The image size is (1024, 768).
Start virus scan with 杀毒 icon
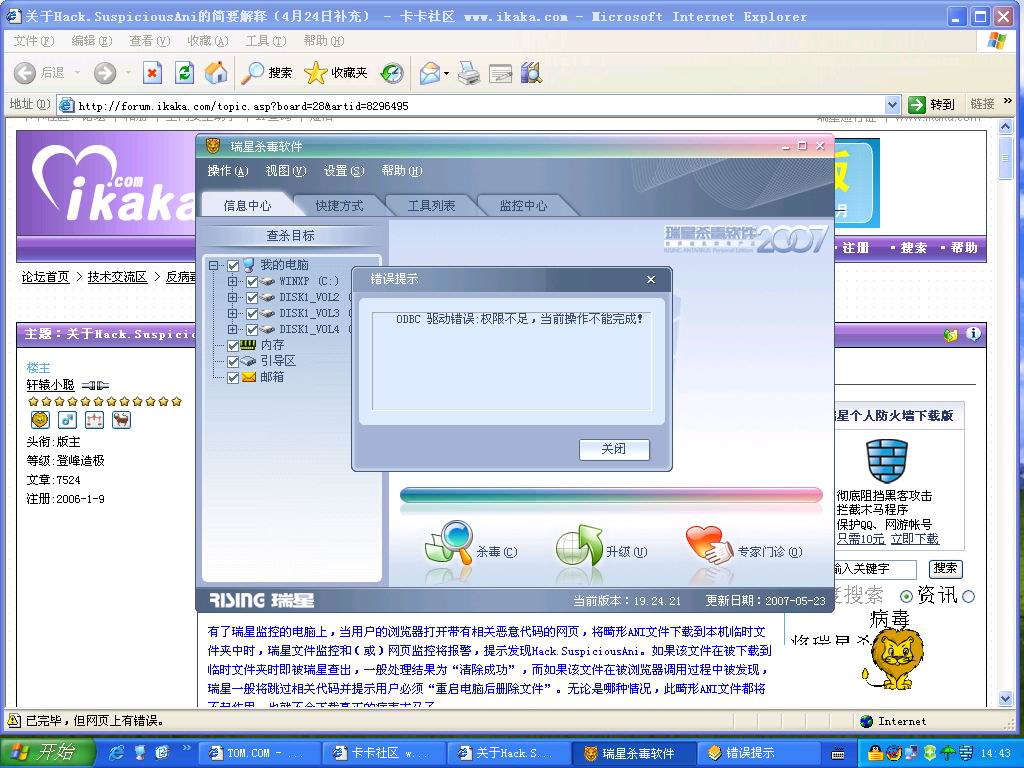point(449,543)
